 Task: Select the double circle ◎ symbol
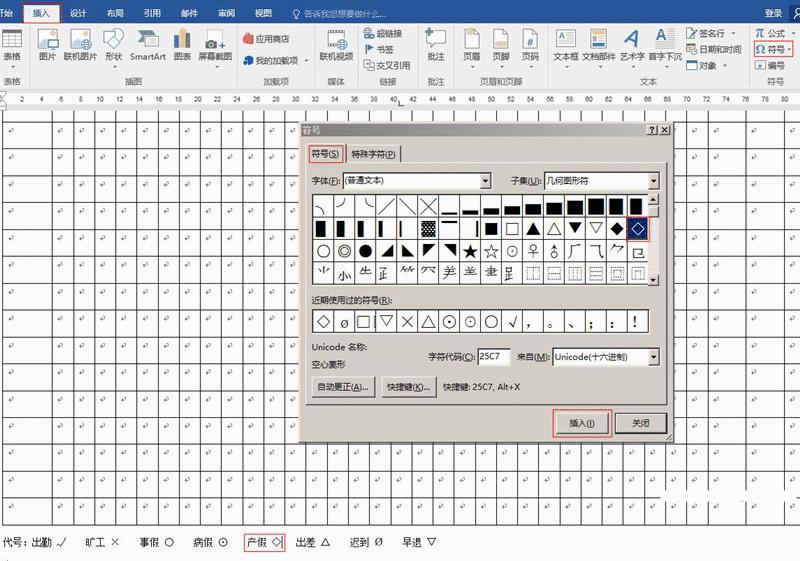(x=344, y=251)
